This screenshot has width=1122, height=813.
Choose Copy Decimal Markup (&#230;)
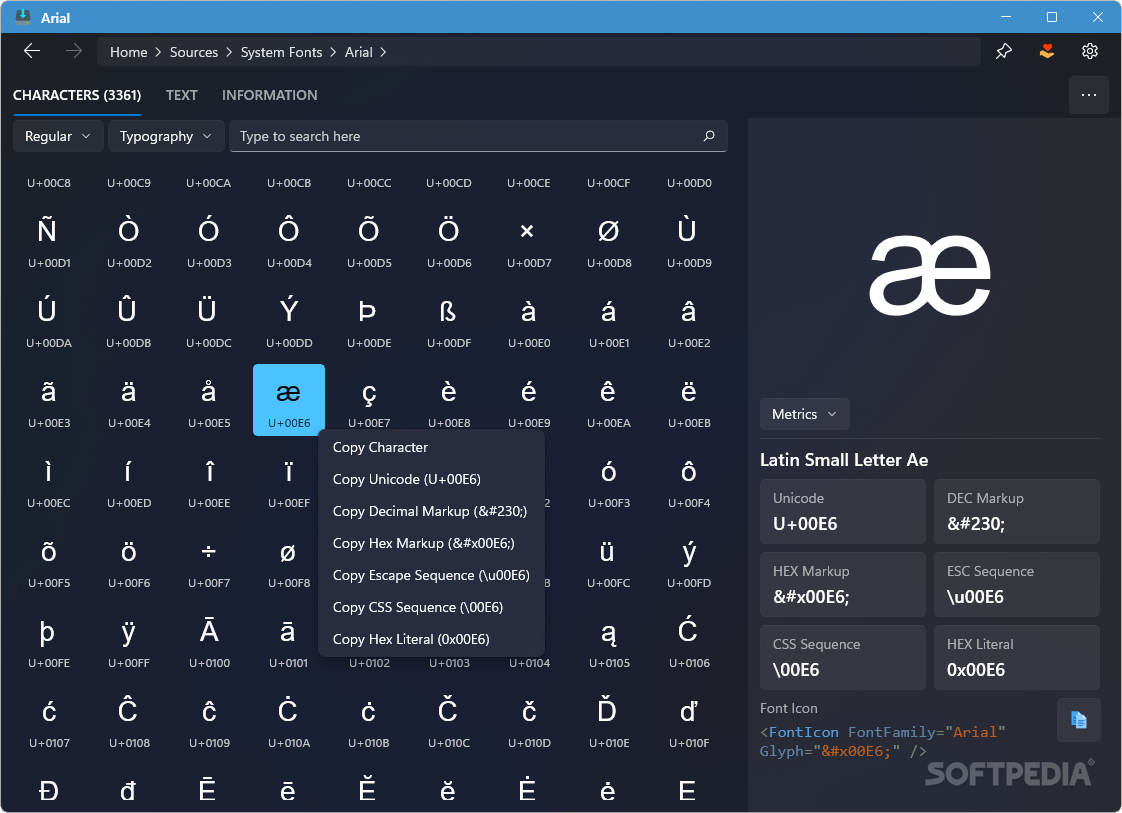(431, 511)
